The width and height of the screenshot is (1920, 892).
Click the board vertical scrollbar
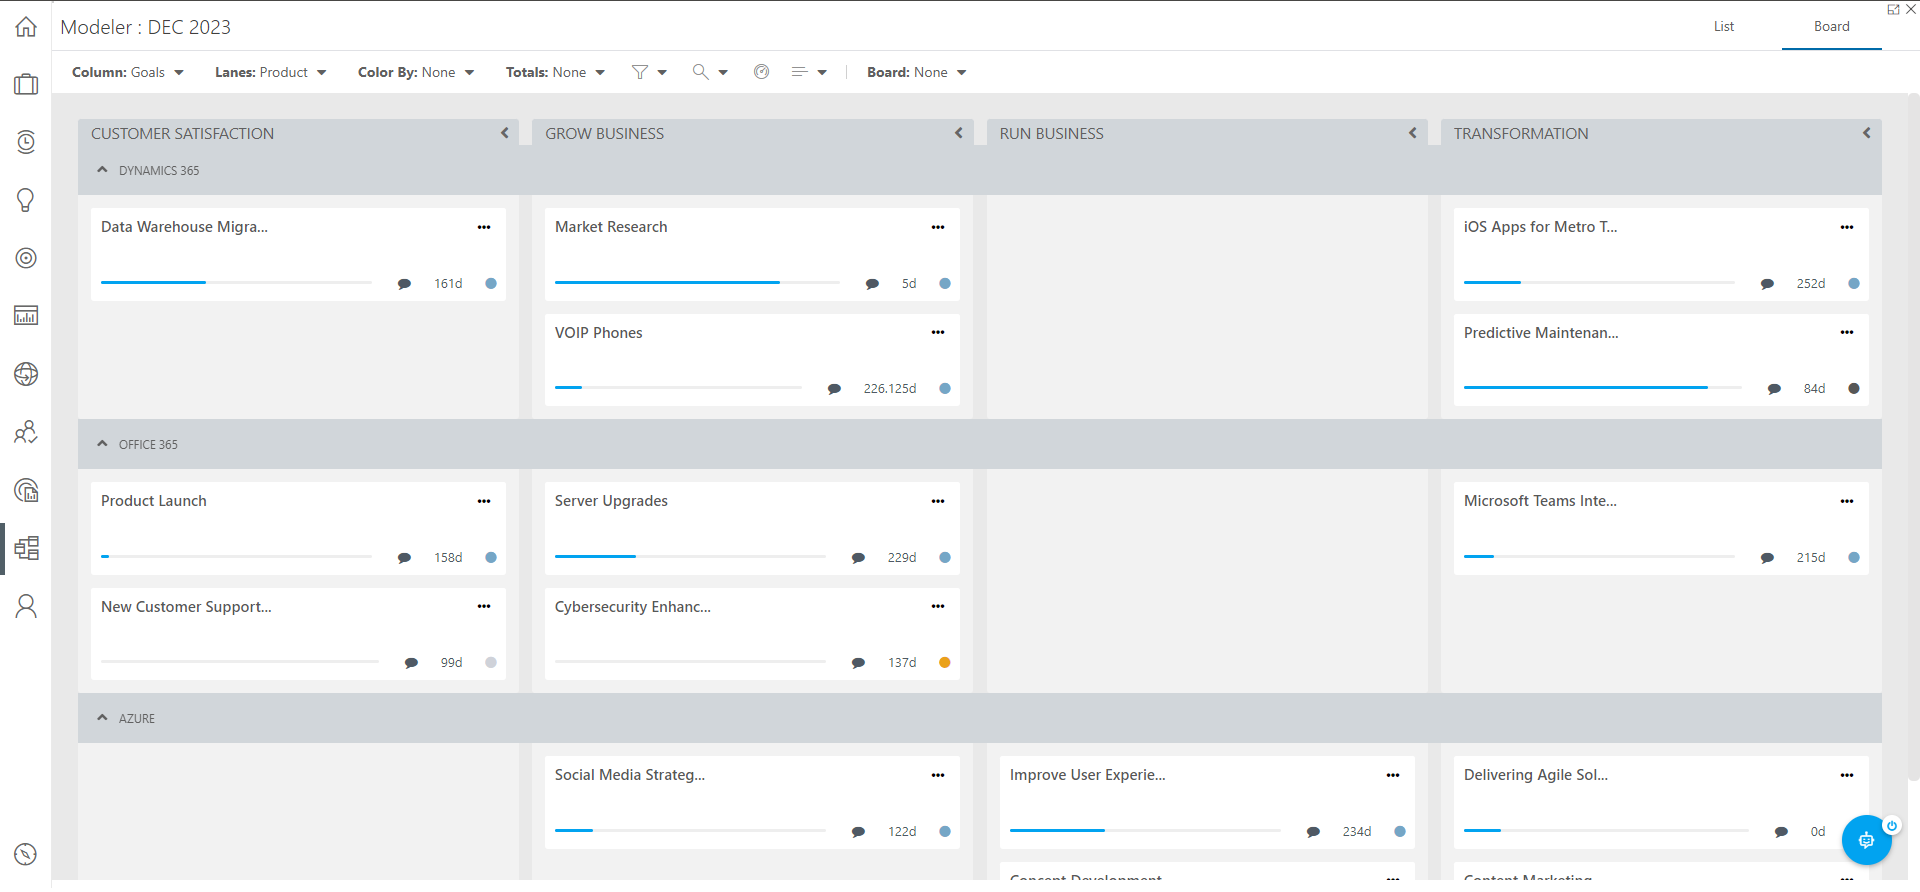[x=1913, y=438]
